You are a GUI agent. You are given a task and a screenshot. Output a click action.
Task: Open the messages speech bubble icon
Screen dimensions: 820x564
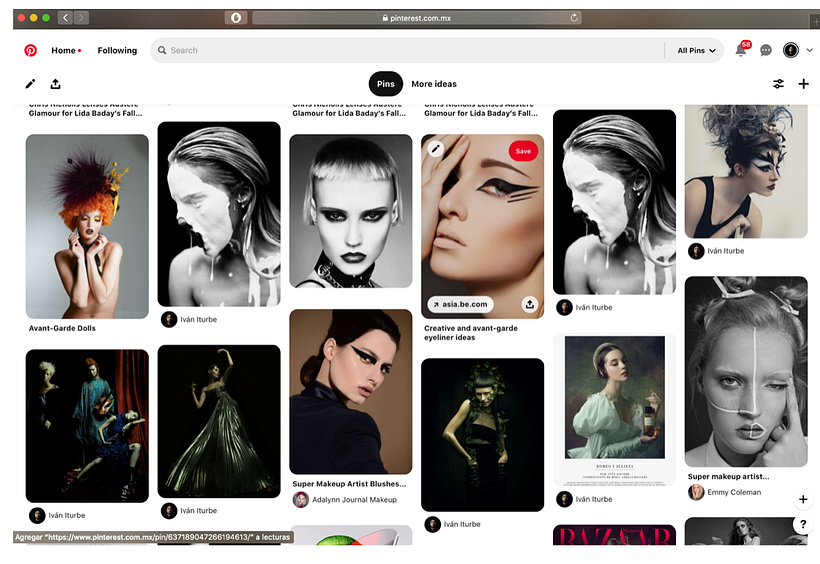(x=766, y=50)
